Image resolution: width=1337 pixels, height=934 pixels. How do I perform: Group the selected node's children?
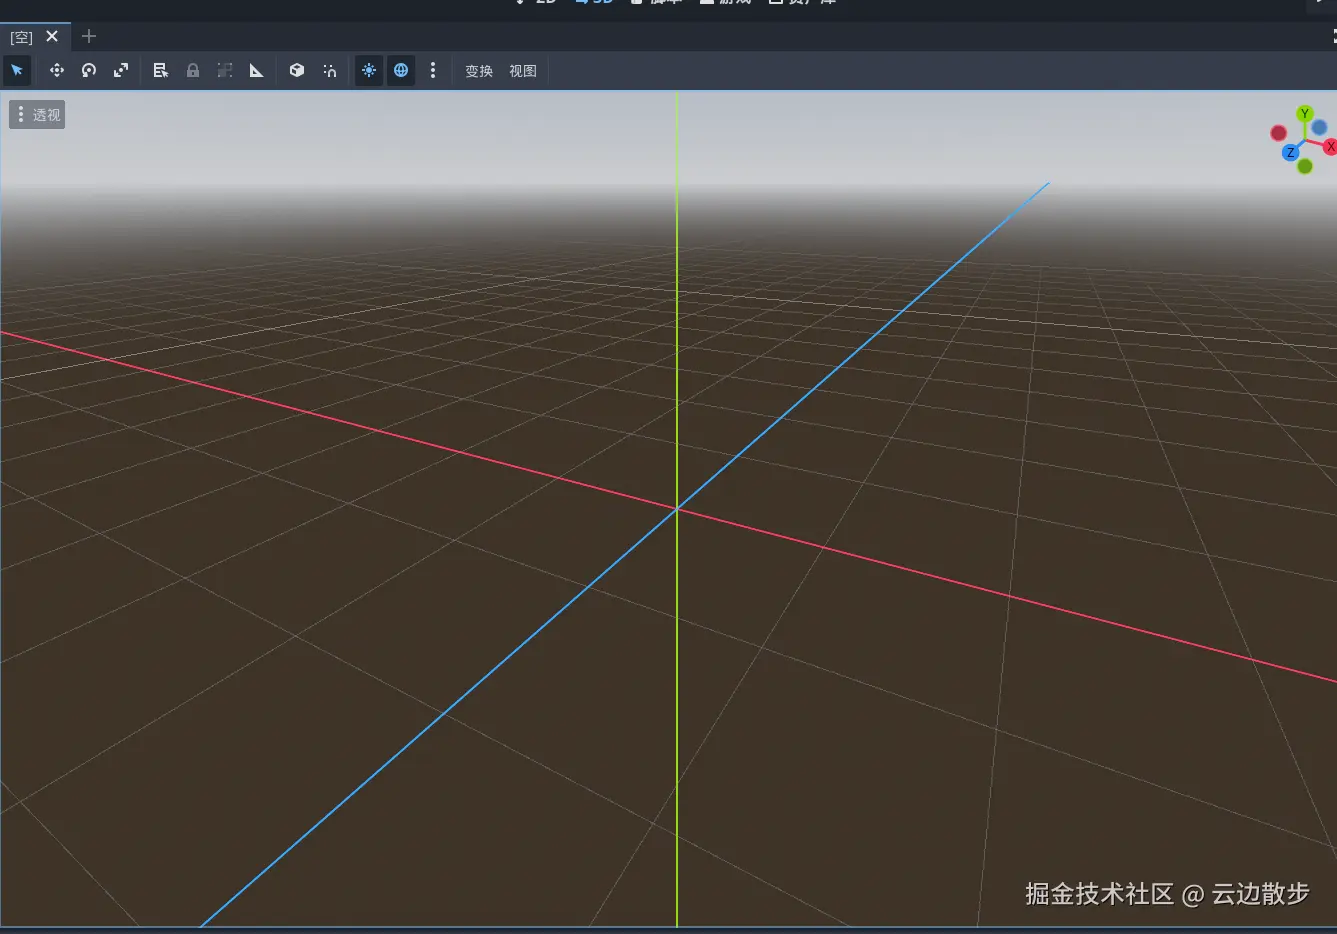225,71
